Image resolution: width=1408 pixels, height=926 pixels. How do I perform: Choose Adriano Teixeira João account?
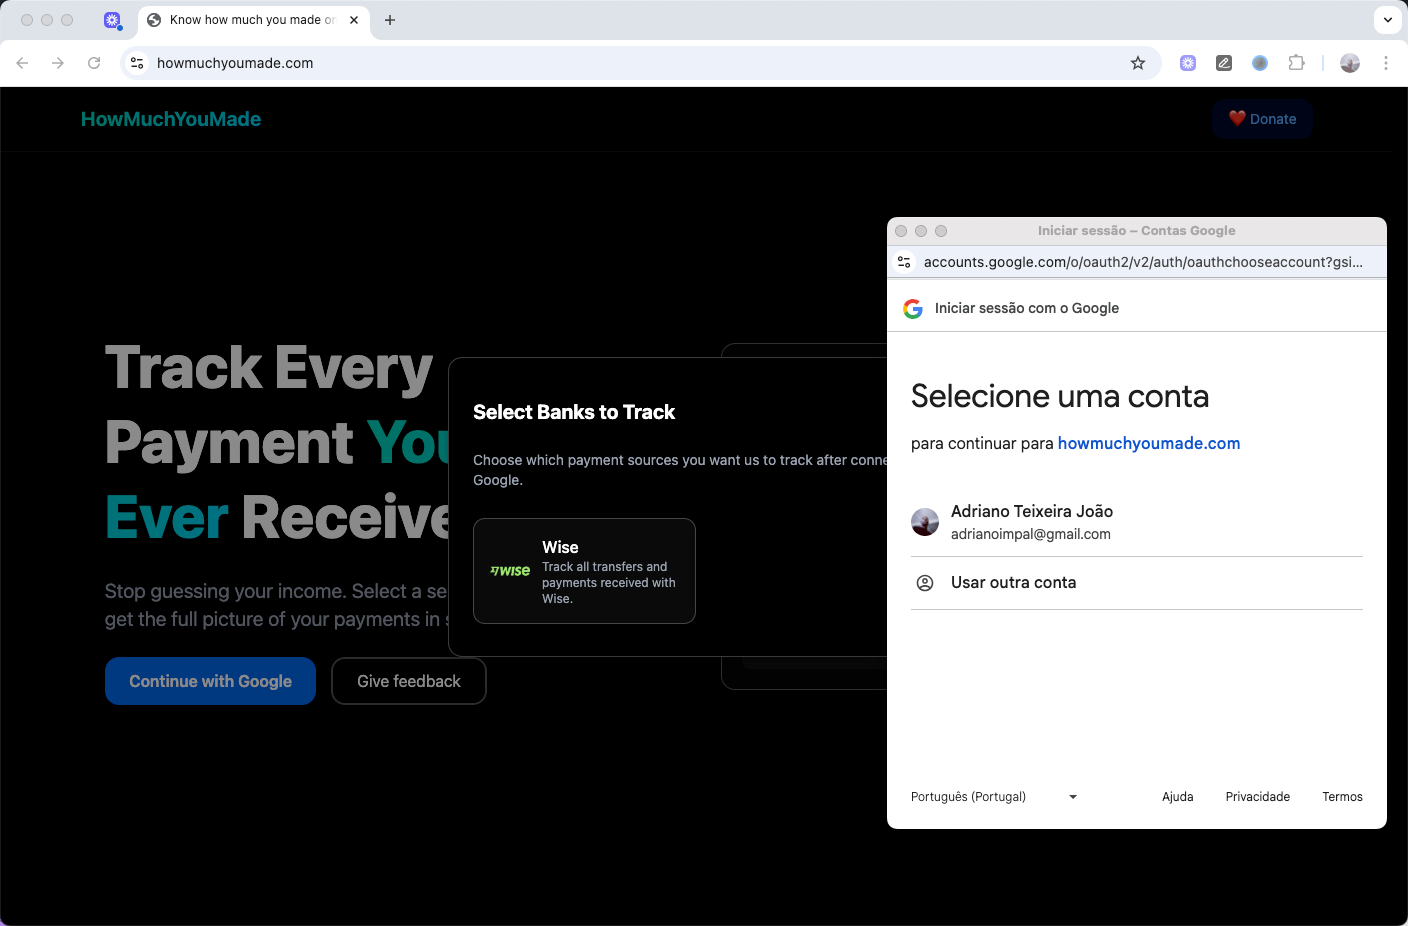coord(1137,522)
